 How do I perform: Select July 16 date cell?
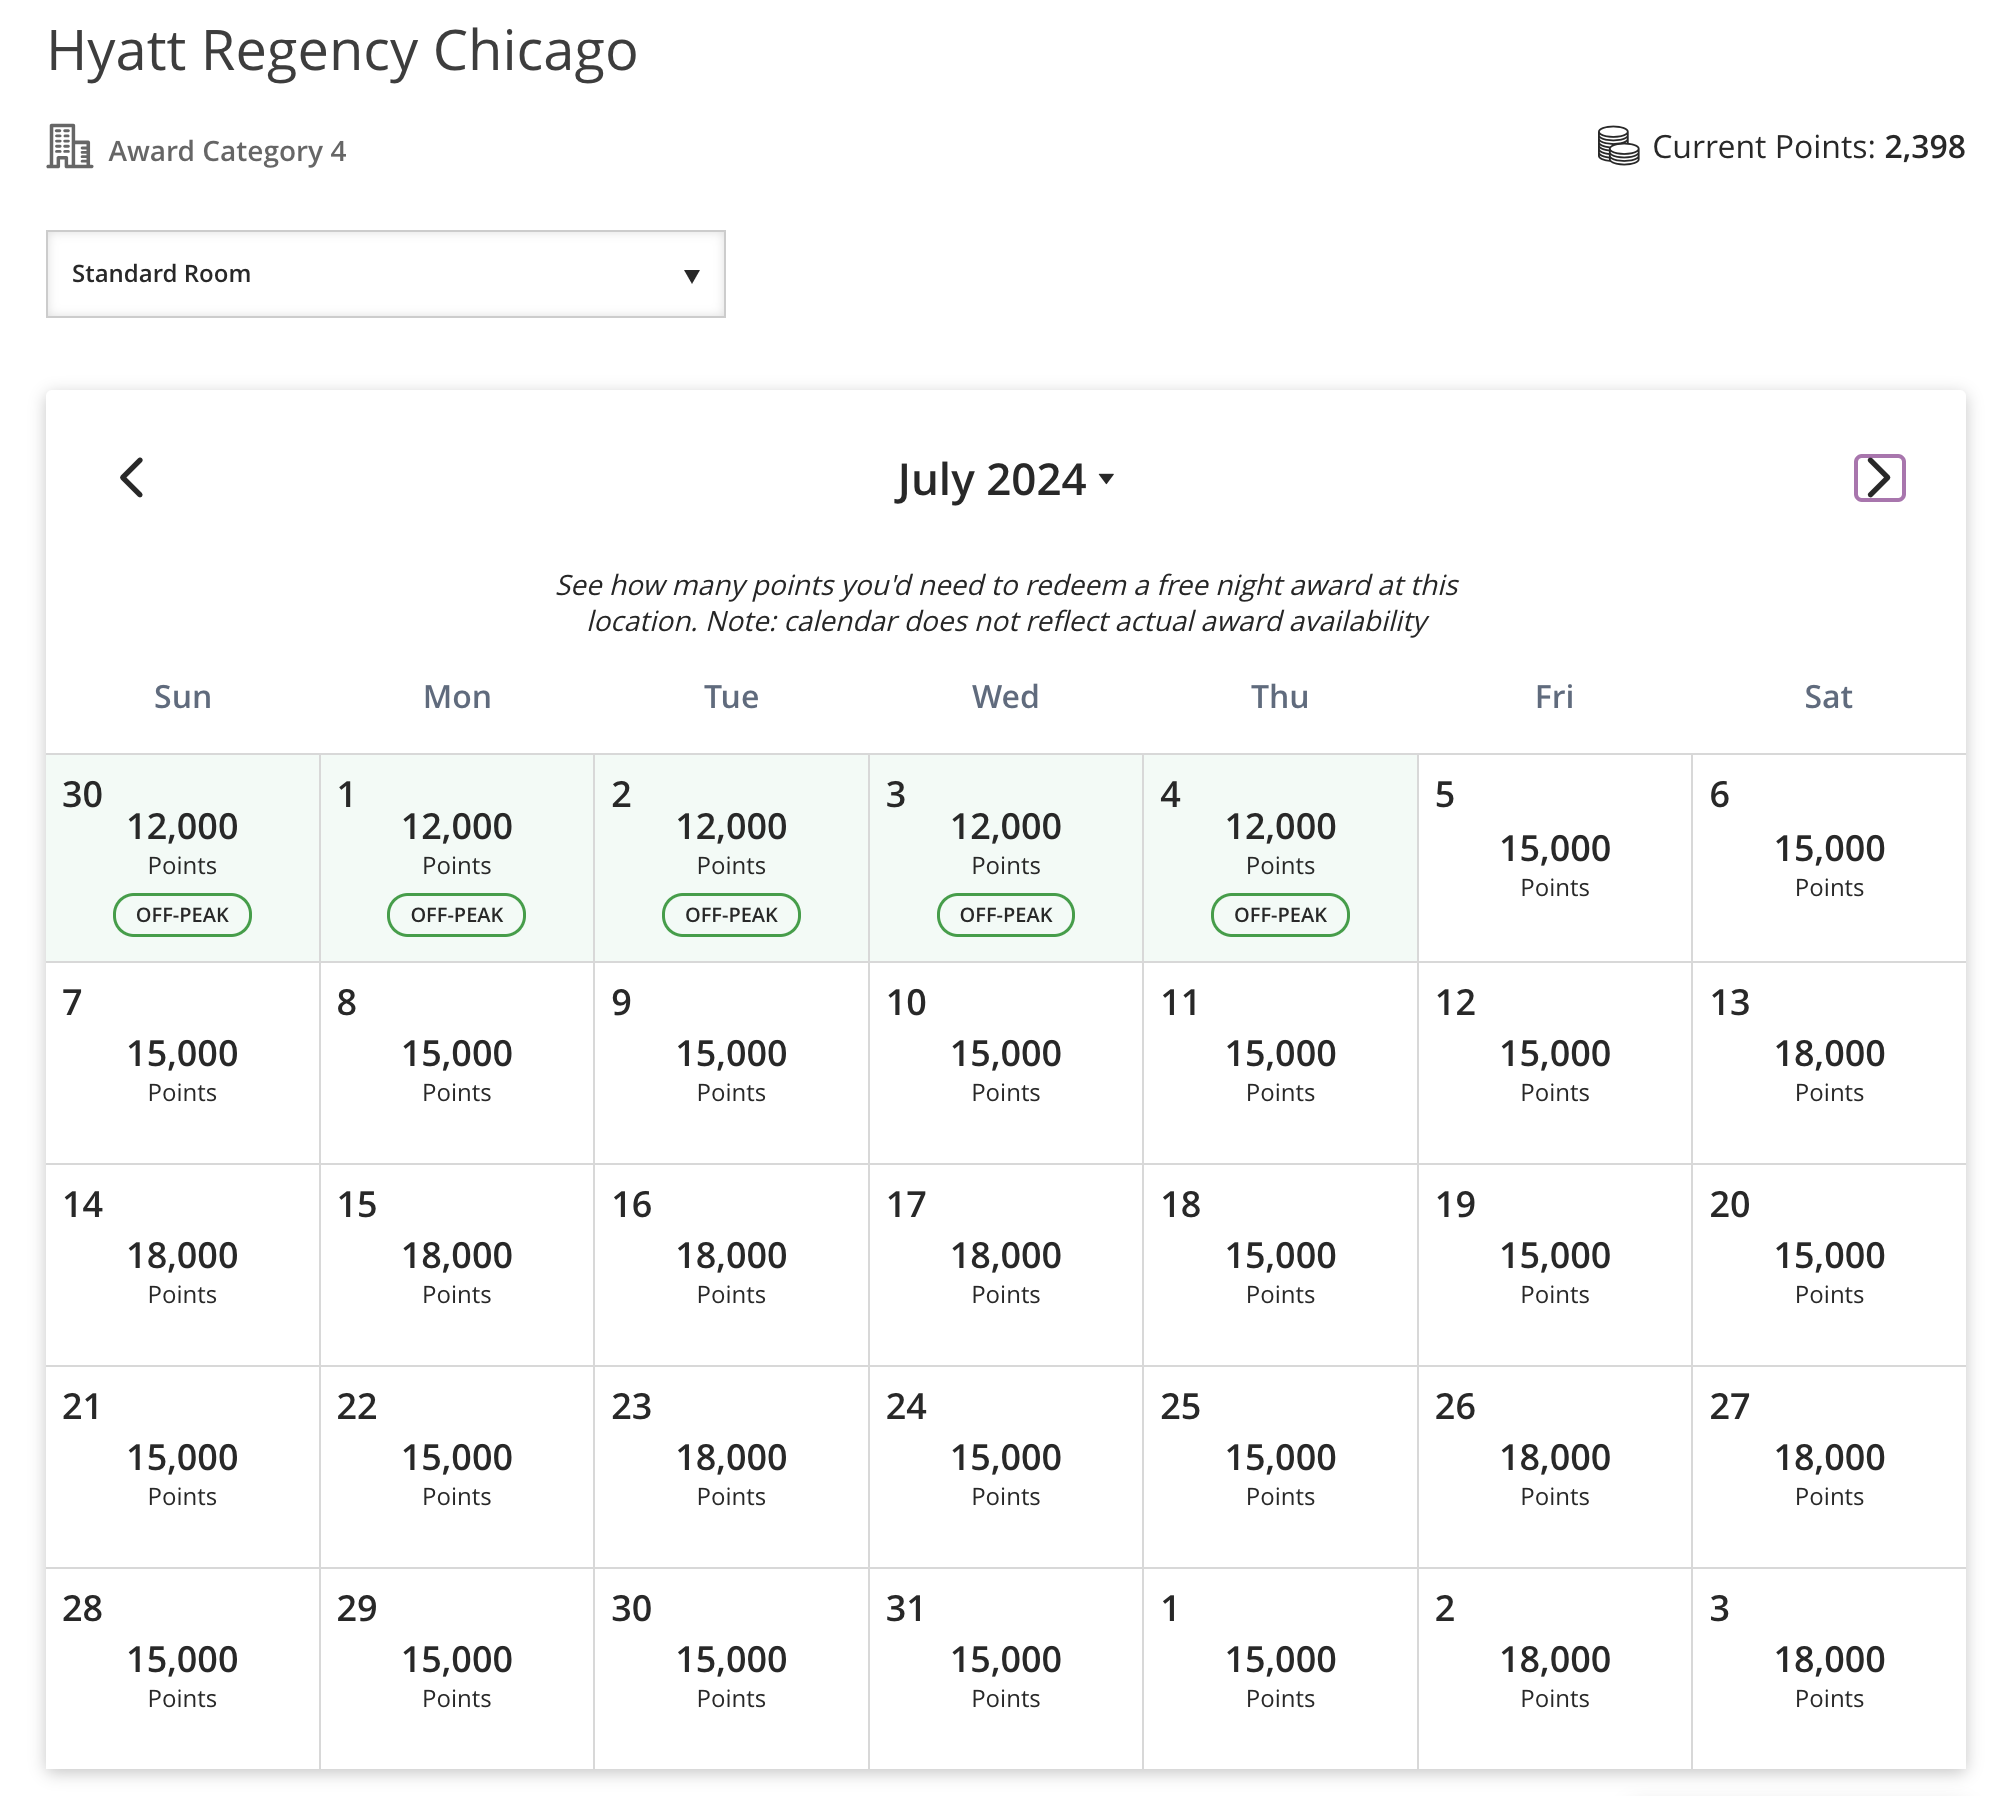(x=732, y=1265)
